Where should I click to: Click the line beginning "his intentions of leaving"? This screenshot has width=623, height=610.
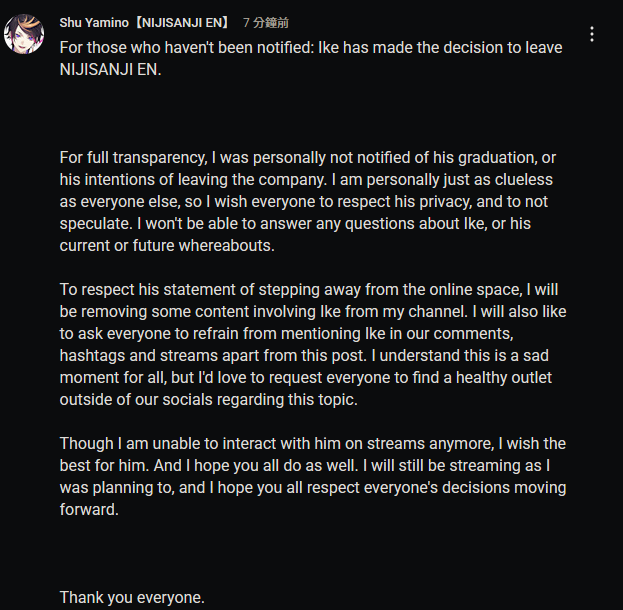pyautogui.click(x=306, y=180)
